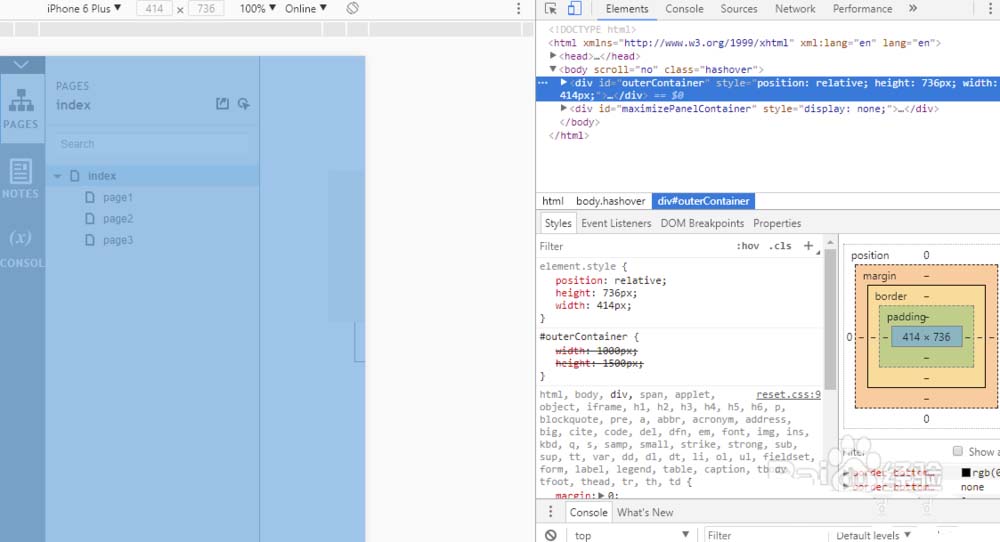Open more DevTools tabs with double chevron
Screen dimensions: 1000x542
(913, 9)
